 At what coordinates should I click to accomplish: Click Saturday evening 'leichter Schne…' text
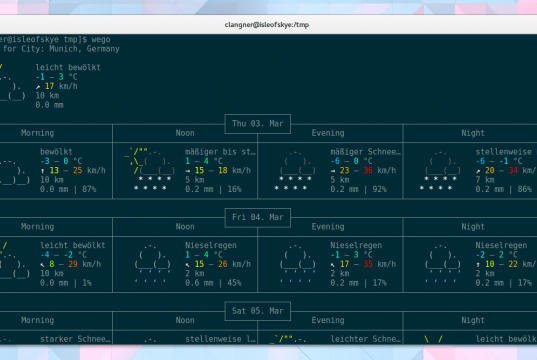point(365,339)
